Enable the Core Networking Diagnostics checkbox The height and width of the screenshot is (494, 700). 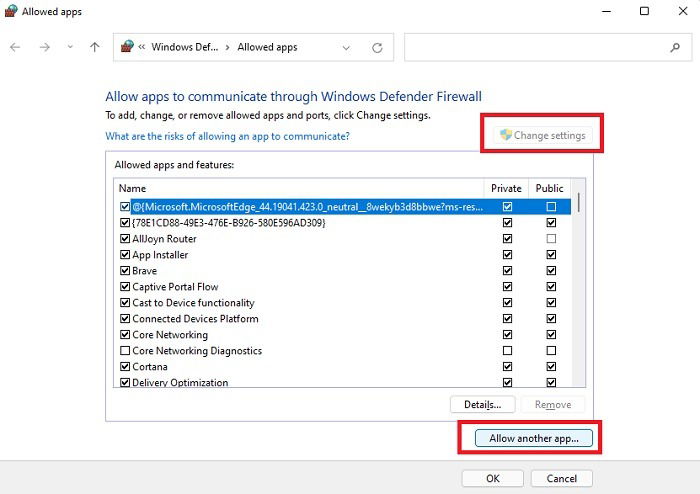click(x=125, y=350)
